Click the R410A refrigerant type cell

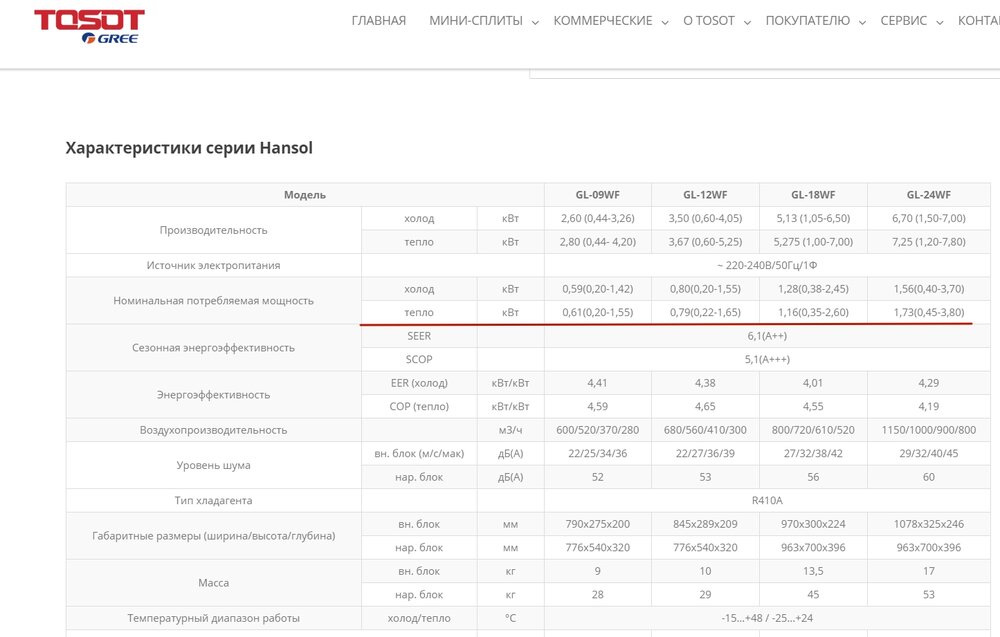tap(766, 500)
